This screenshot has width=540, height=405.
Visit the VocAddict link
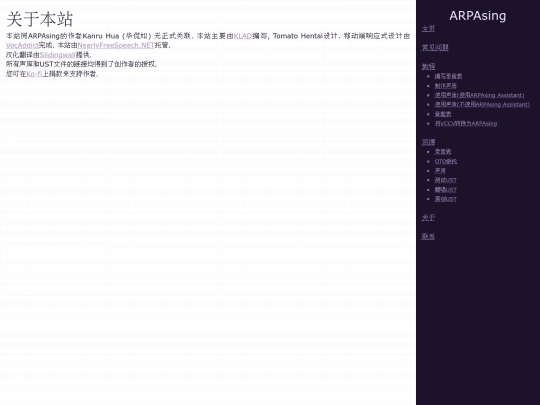click(x=22, y=45)
